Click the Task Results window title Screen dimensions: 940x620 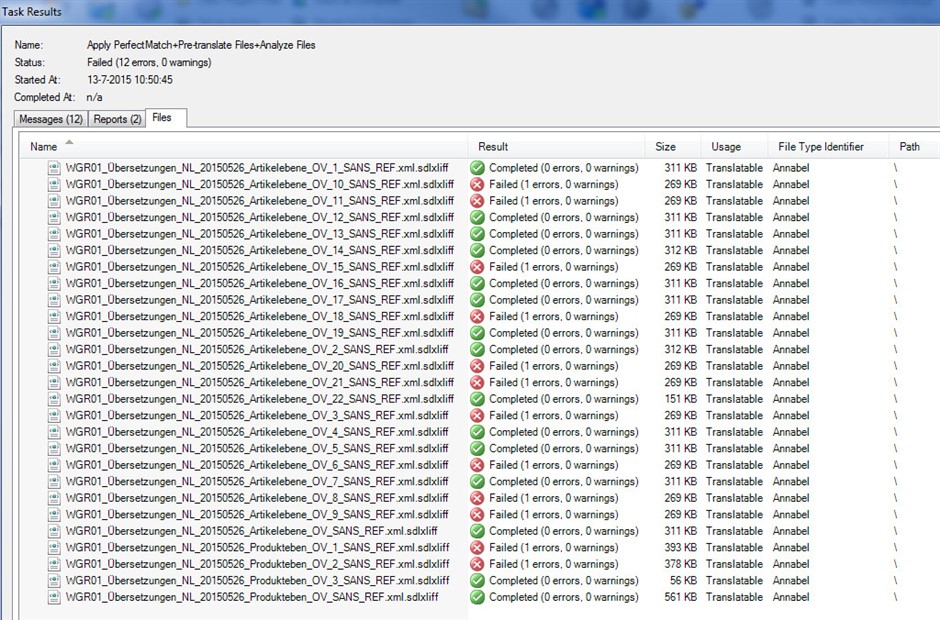click(31, 11)
